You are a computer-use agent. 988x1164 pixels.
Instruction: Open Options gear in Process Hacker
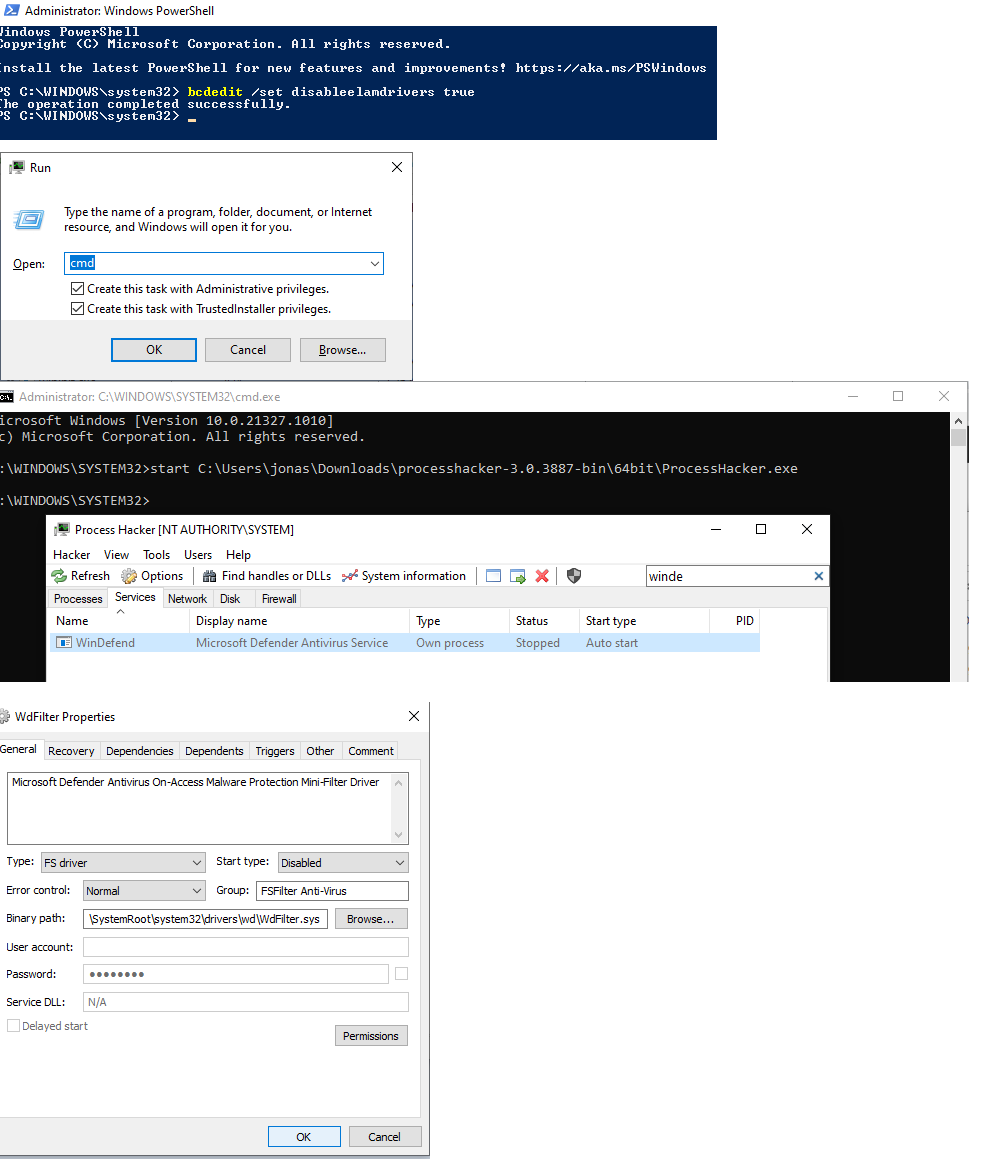[129, 576]
